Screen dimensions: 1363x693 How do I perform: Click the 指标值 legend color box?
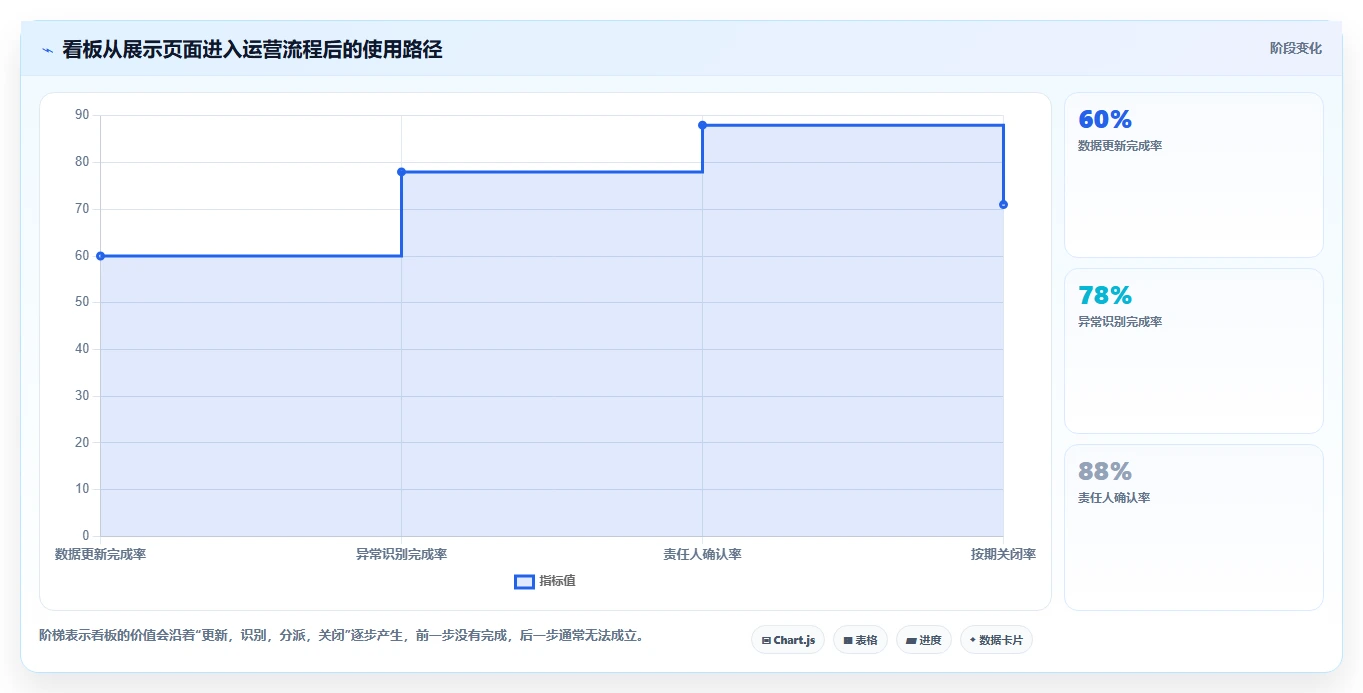coord(524,582)
